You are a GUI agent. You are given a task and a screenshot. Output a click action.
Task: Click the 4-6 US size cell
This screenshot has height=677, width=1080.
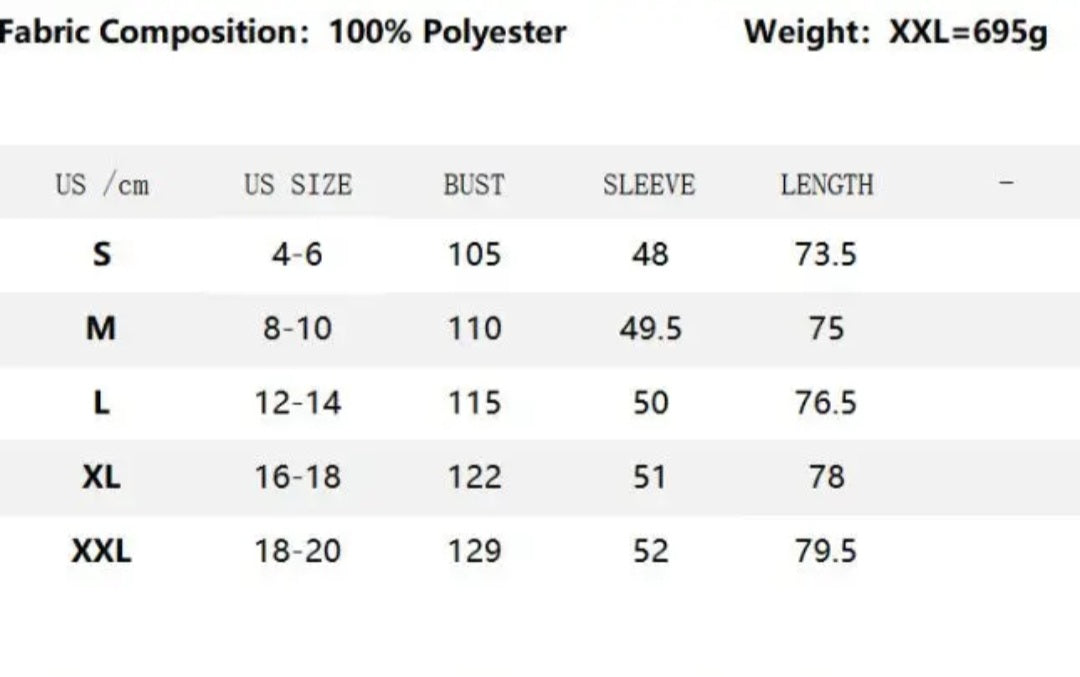coord(297,255)
